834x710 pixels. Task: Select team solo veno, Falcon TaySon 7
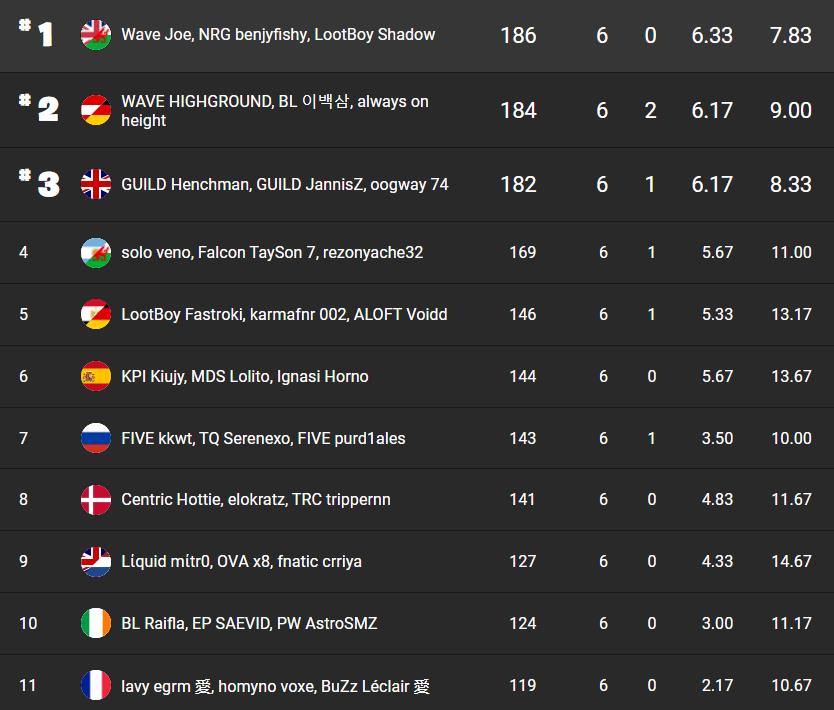pos(272,252)
